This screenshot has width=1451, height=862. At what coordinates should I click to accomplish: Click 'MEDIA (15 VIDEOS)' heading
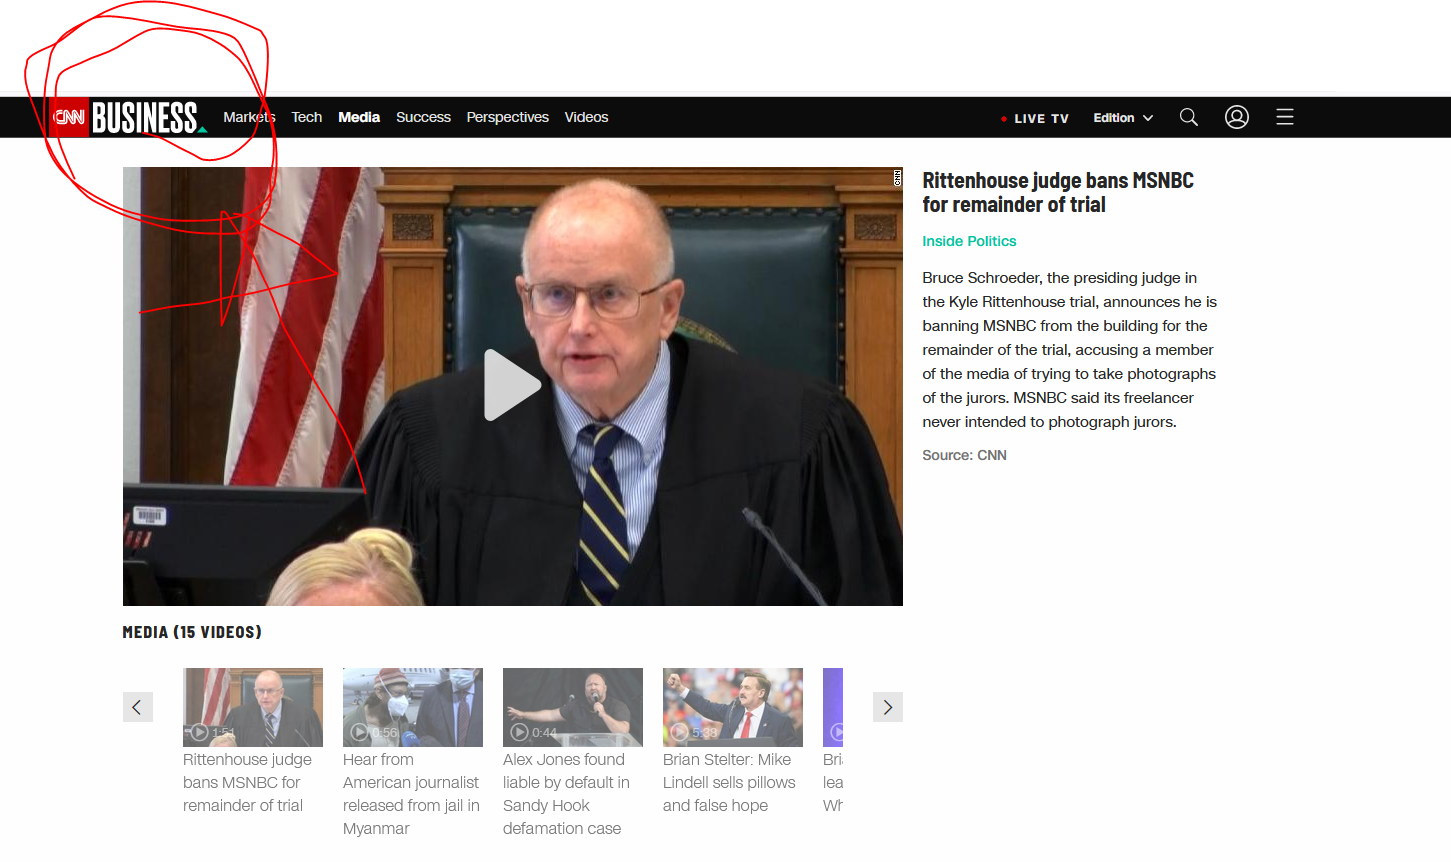(x=192, y=632)
